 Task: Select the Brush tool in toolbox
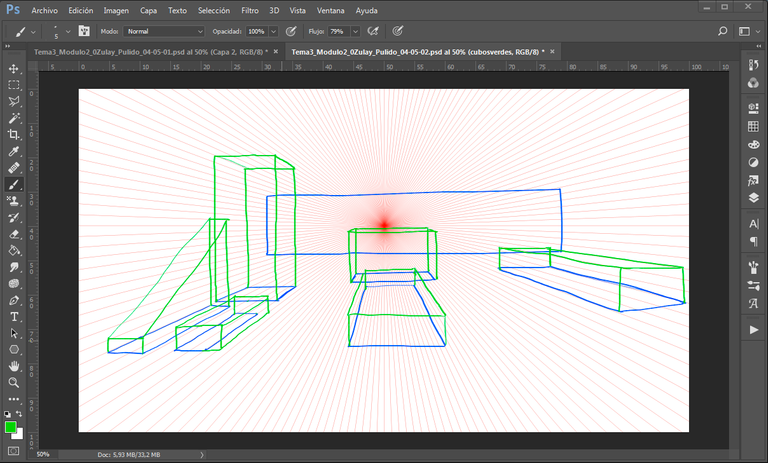14,185
